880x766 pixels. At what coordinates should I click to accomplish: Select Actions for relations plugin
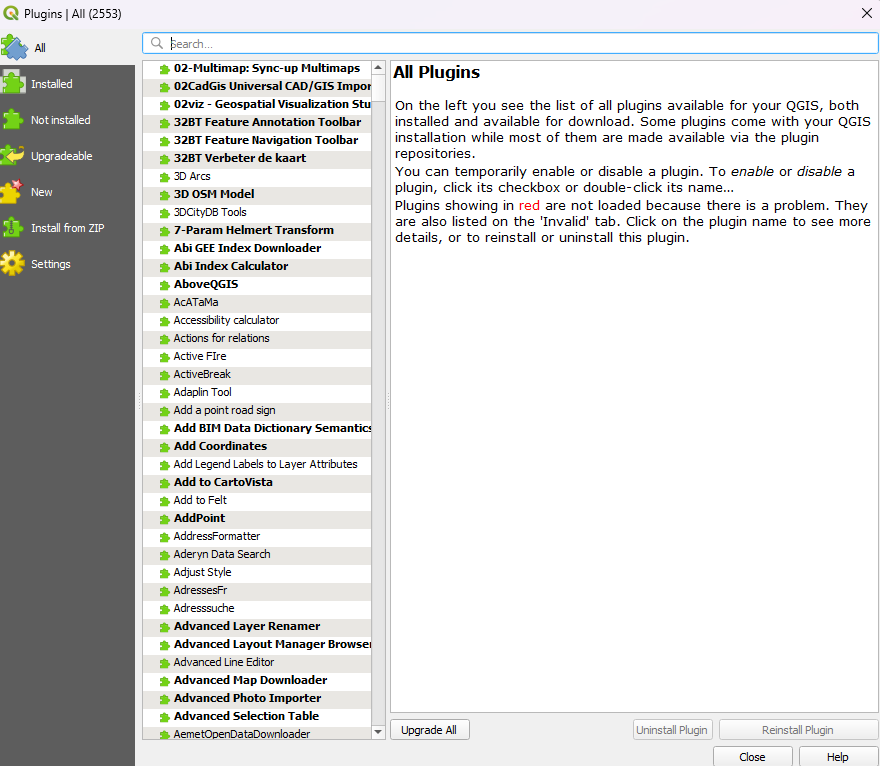coord(257,338)
